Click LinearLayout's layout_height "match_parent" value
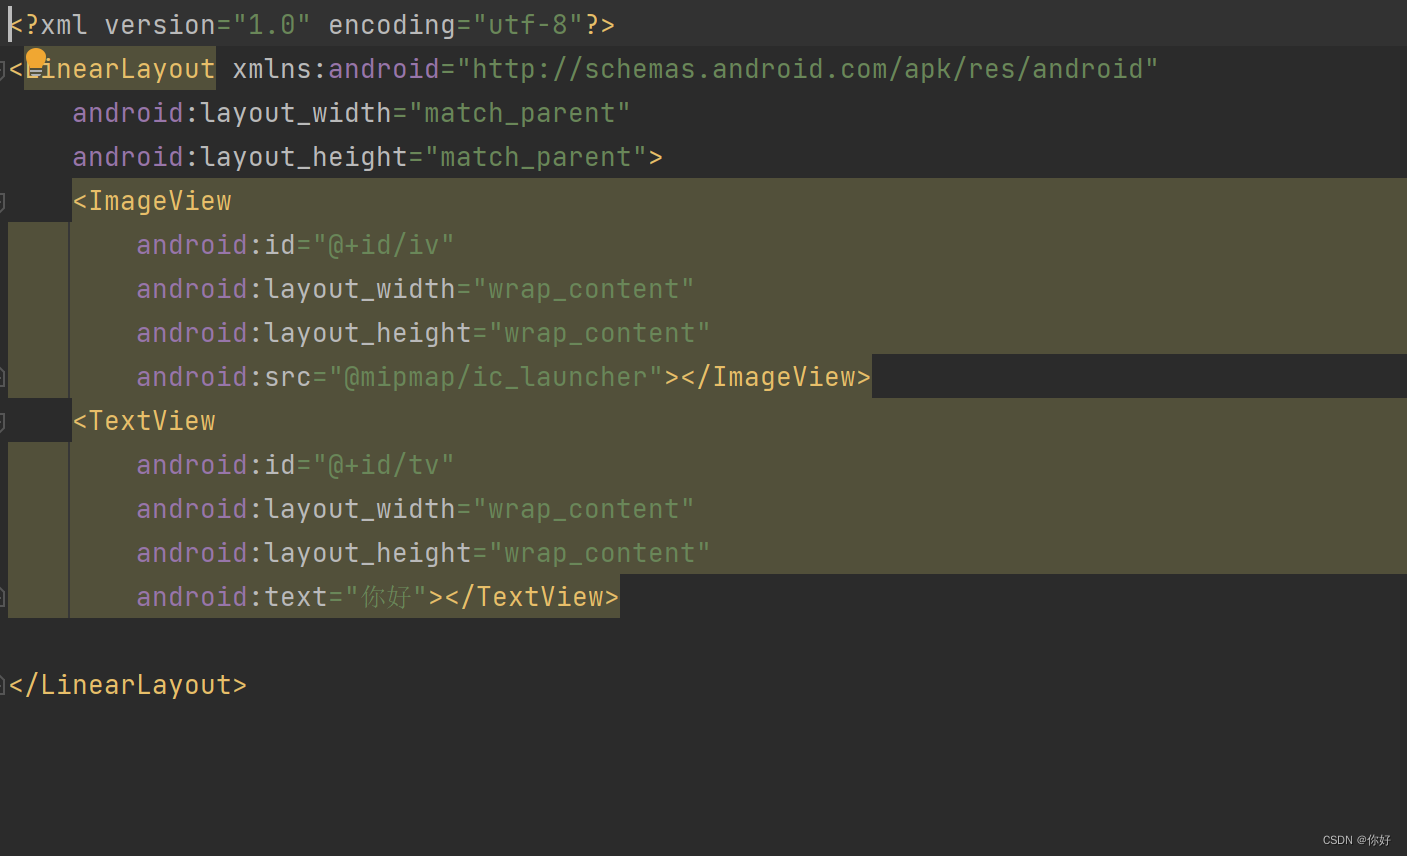 [x=536, y=157]
